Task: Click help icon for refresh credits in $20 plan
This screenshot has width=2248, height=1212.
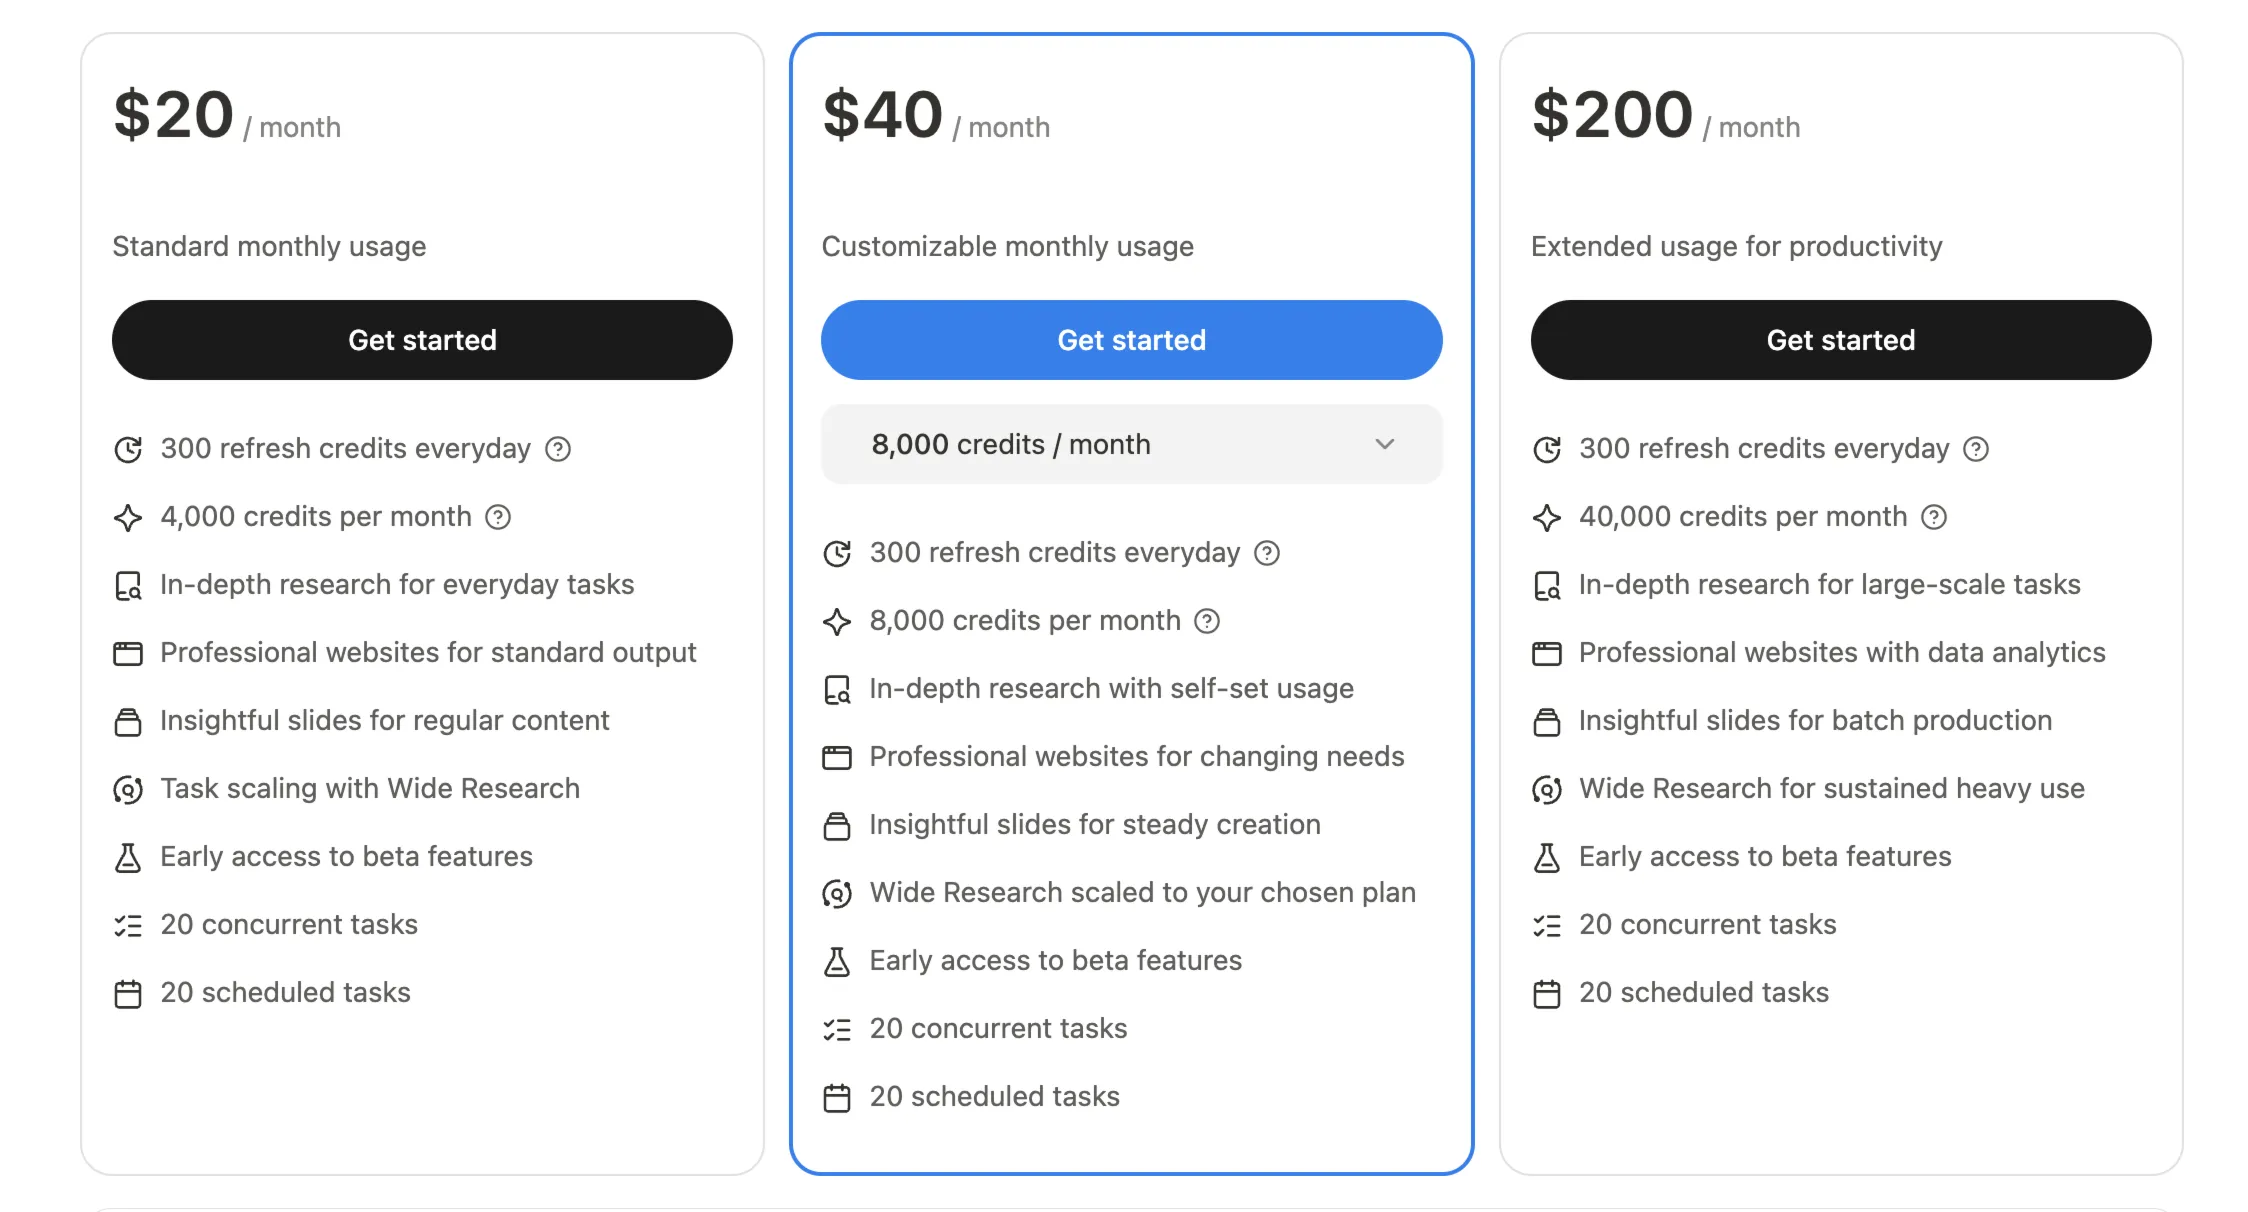Action: coord(558,449)
